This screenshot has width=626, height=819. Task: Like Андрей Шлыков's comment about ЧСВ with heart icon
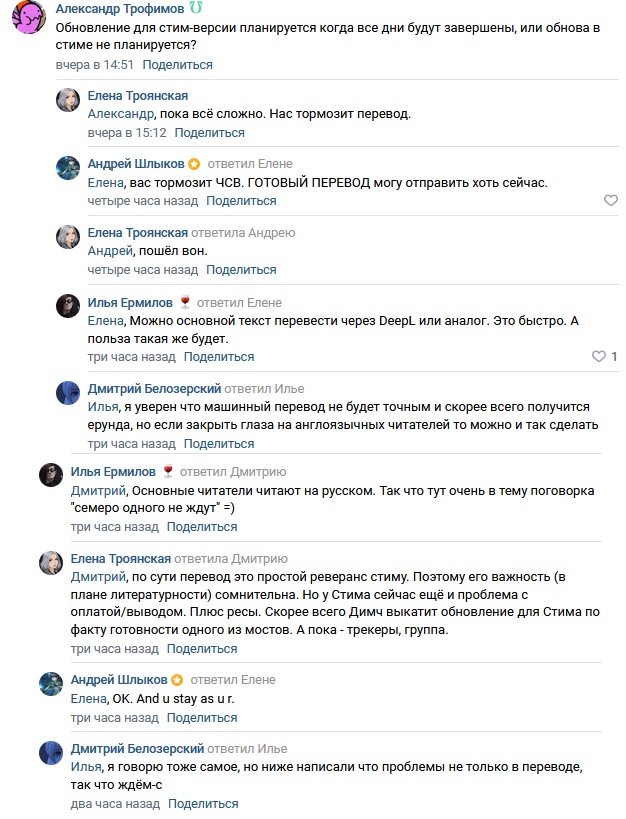click(x=610, y=200)
